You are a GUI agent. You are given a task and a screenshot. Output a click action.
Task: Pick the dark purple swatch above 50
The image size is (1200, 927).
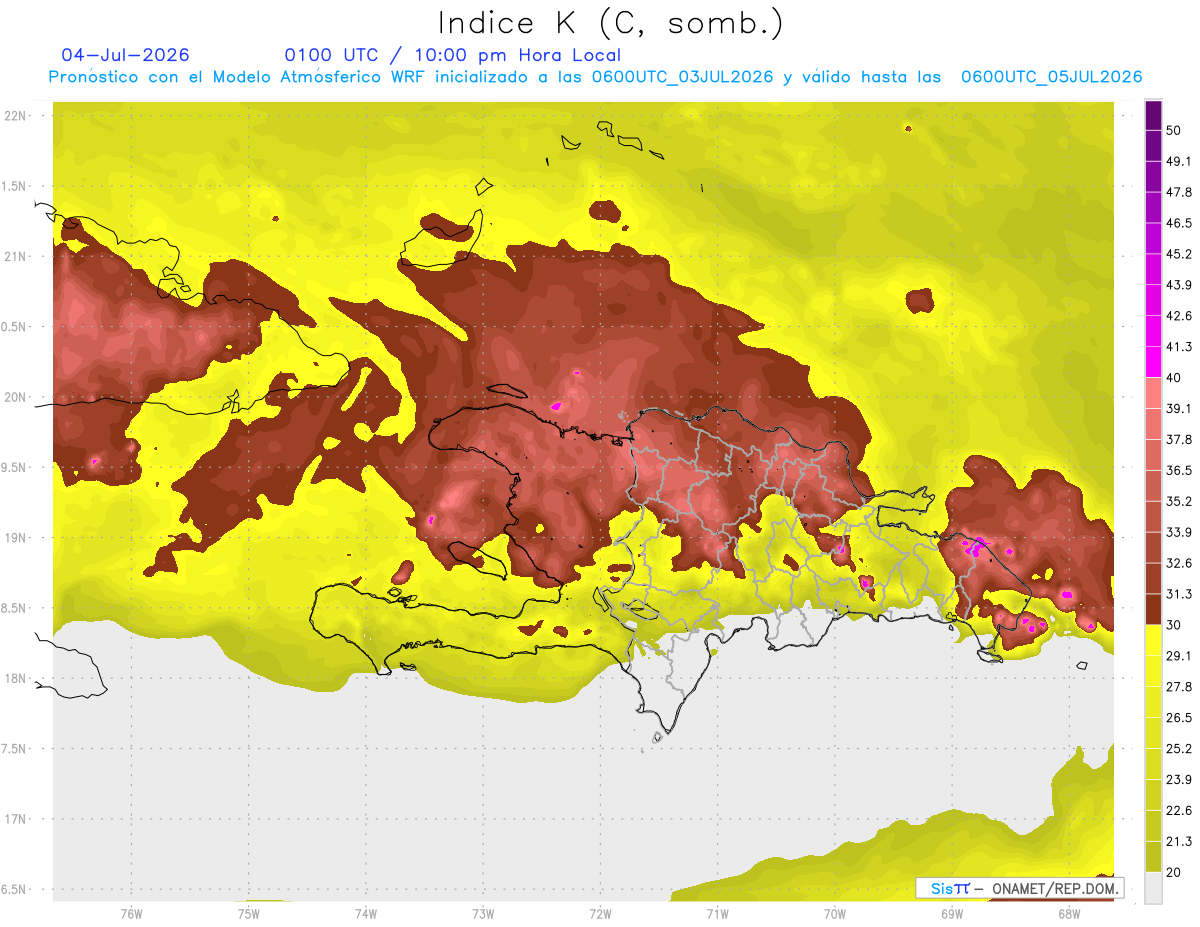pyautogui.click(x=1153, y=115)
